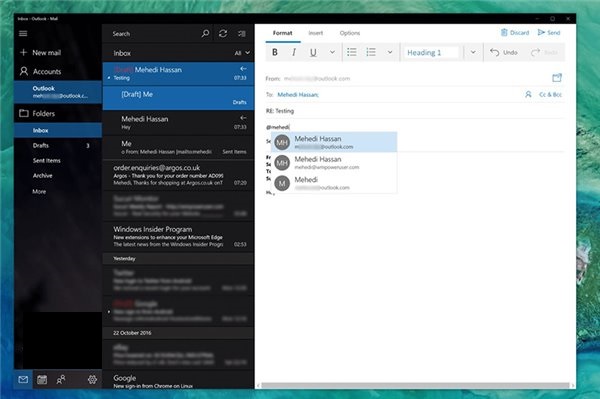Apply bold formatting
Screen dimensions: 600x399
coord(275,52)
